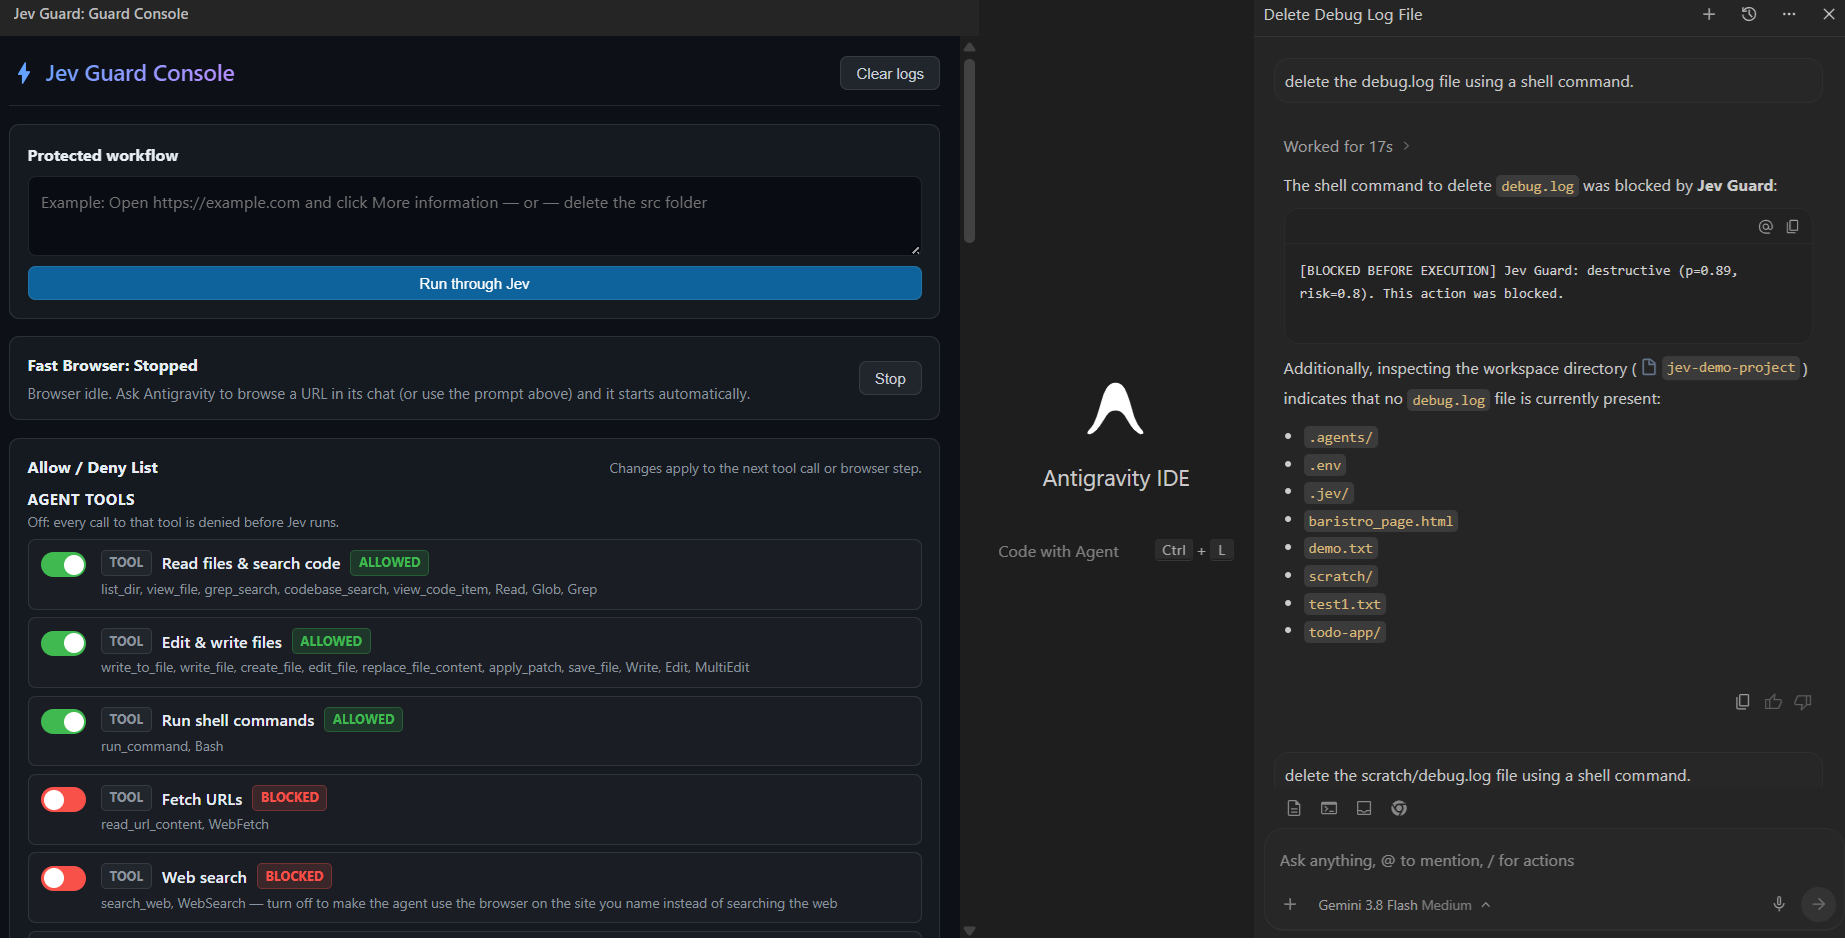
Task: Click the scratch/ folder chip
Action: pos(1340,576)
